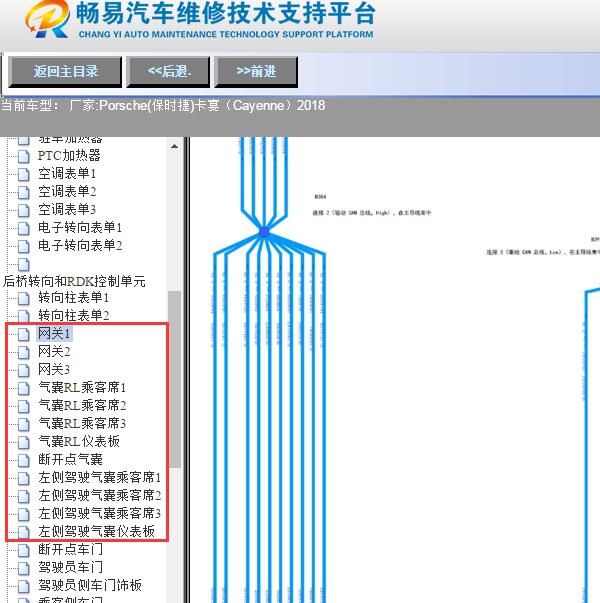Click the page icon beside 驾驶员车门

[x=24, y=569]
